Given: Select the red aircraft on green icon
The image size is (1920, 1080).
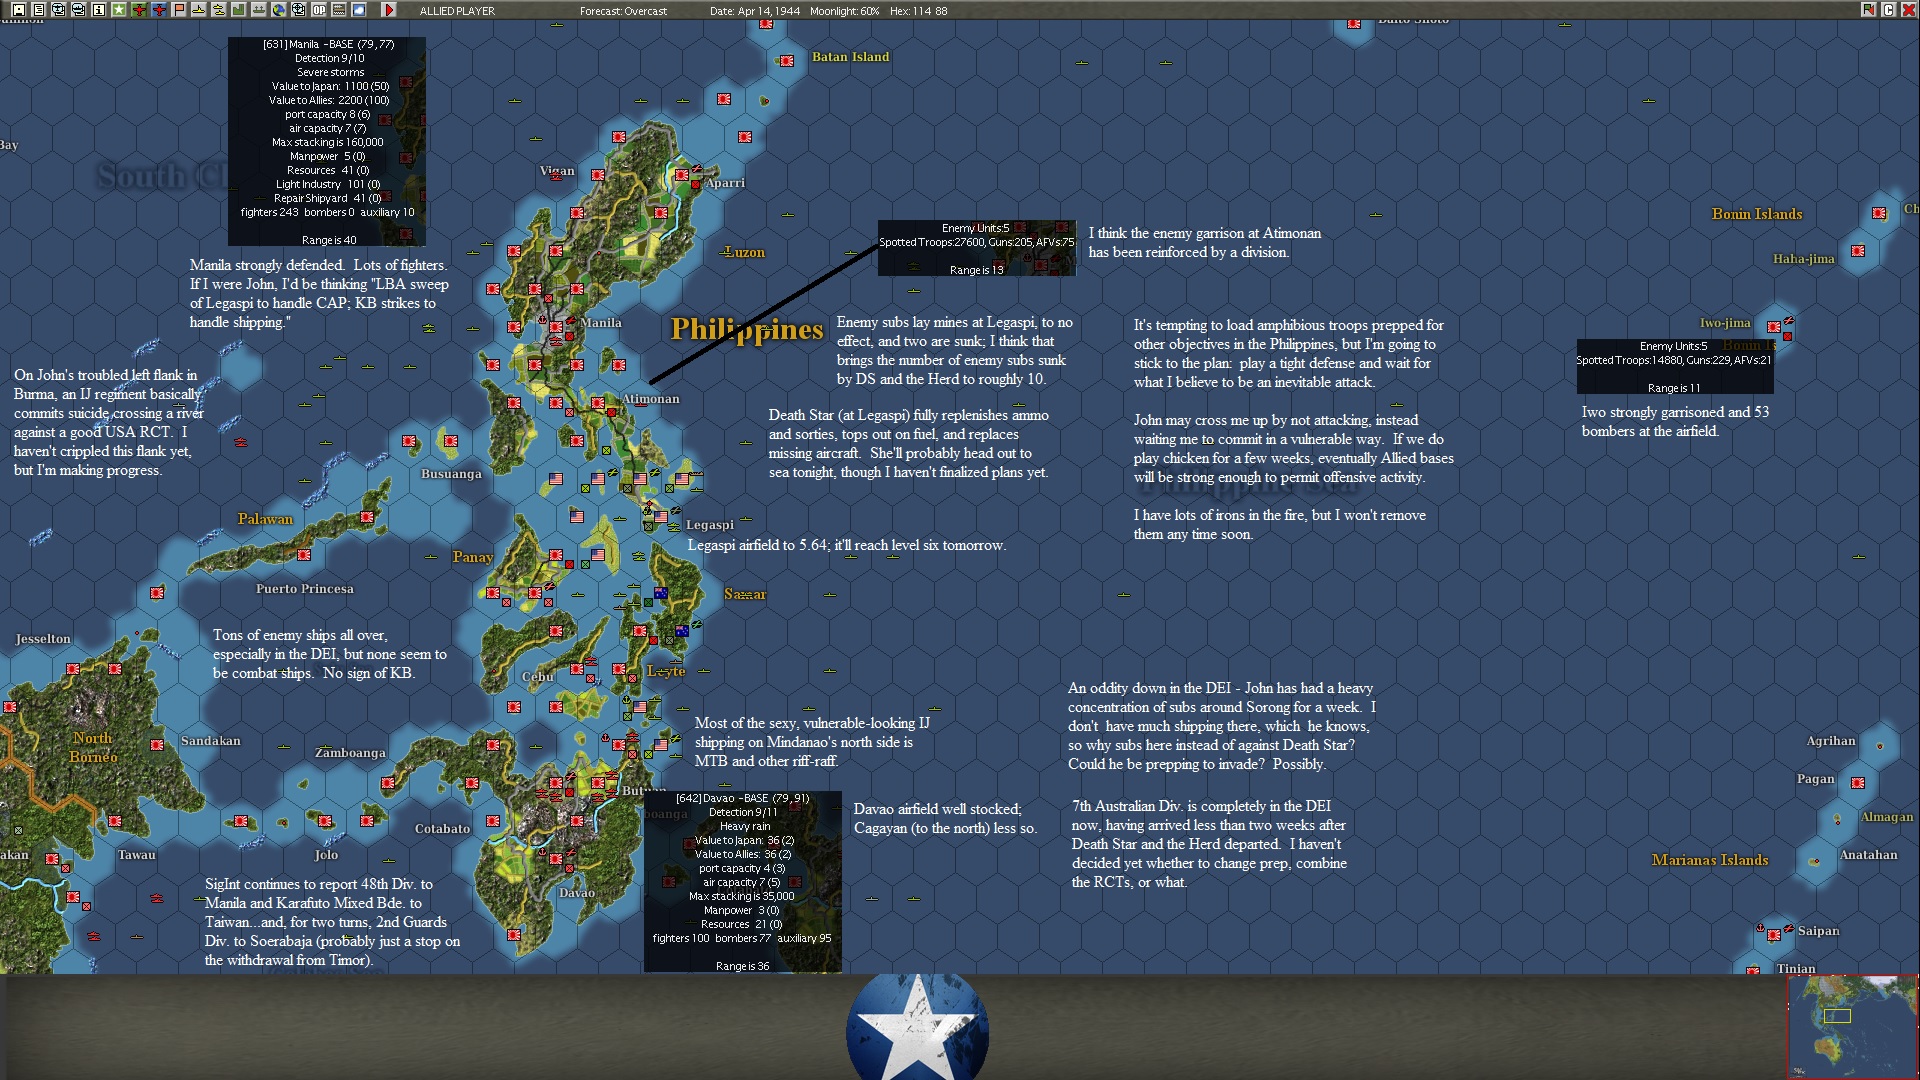Looking at the screenshot, I should [x=139, y=10].
